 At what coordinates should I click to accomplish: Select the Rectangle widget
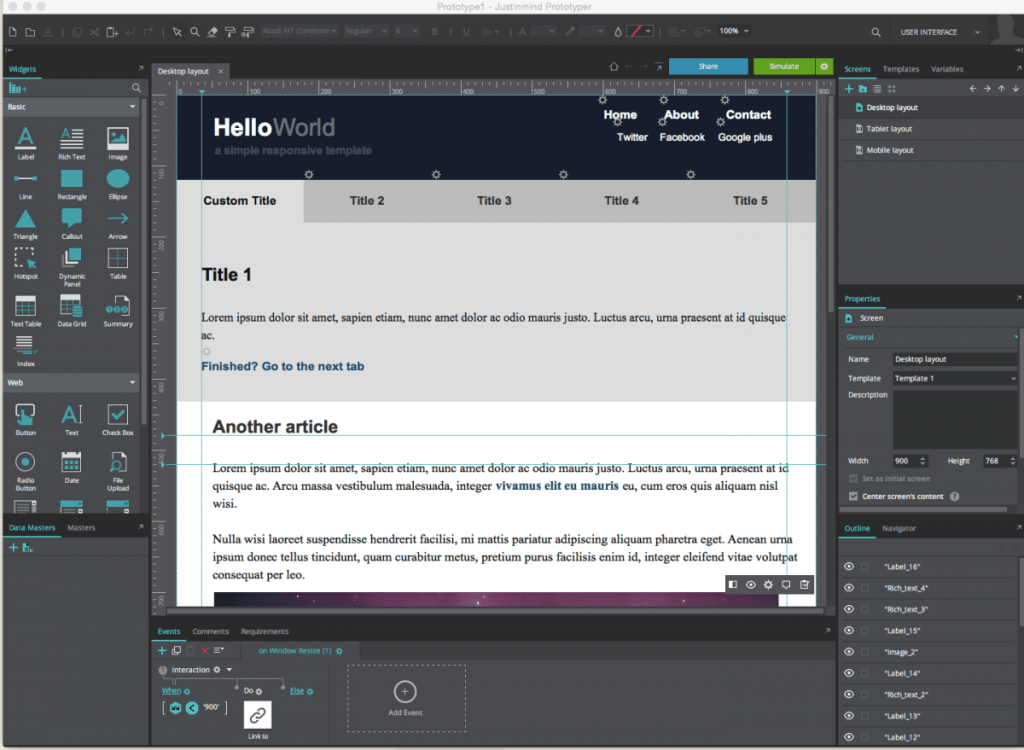pos(71,181)
